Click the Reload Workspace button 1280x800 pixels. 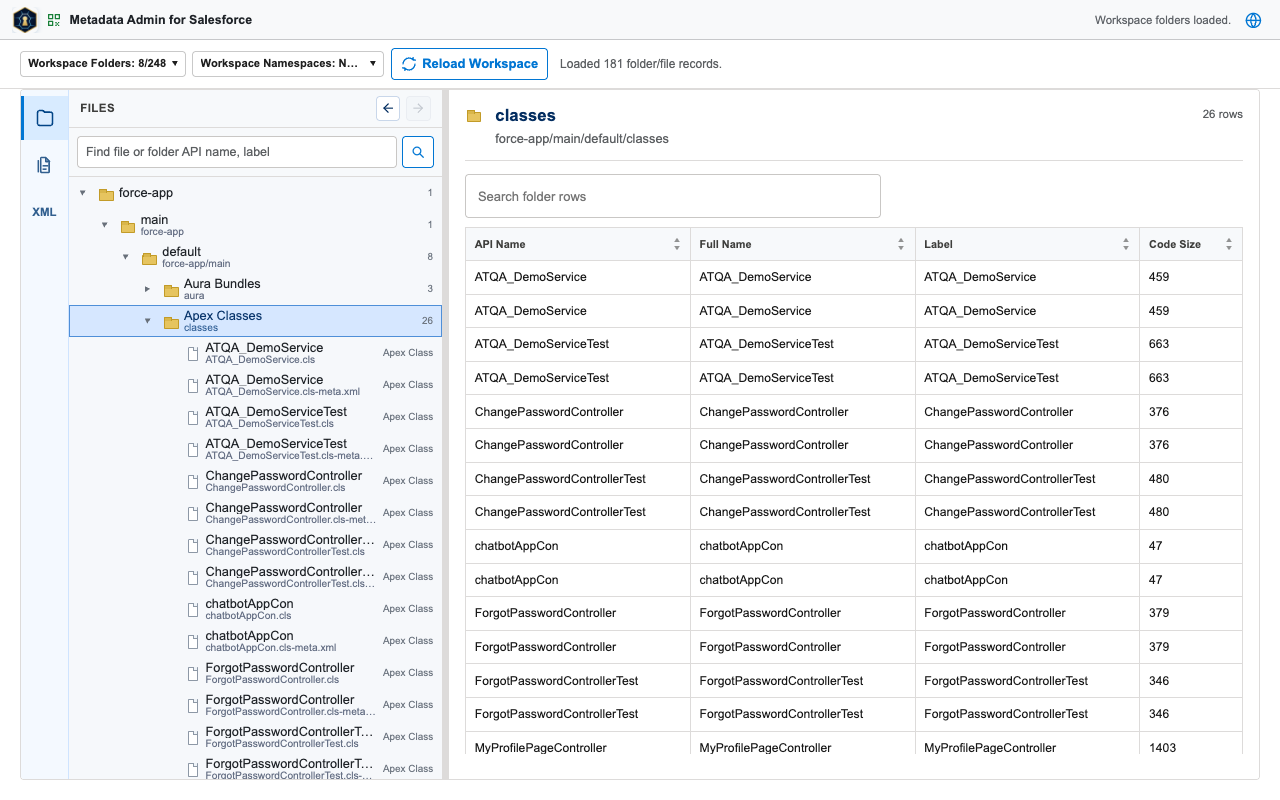point(469,63)
